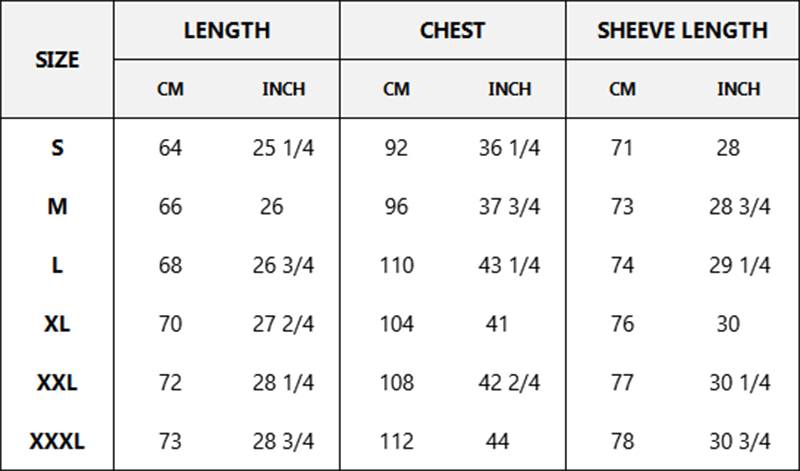This screenshot has width=800, height=471.
Task: Select the SHEEVE LENGTH header
Action: (x=683, y=30)
